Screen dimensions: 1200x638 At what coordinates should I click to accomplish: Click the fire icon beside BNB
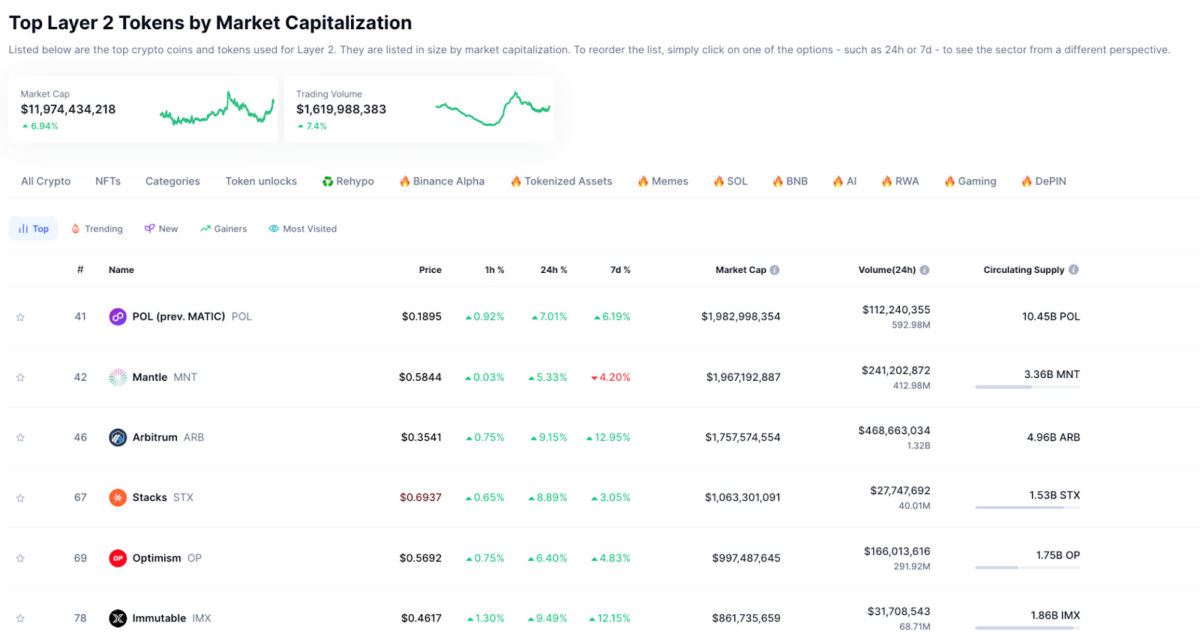coord(777,181)
